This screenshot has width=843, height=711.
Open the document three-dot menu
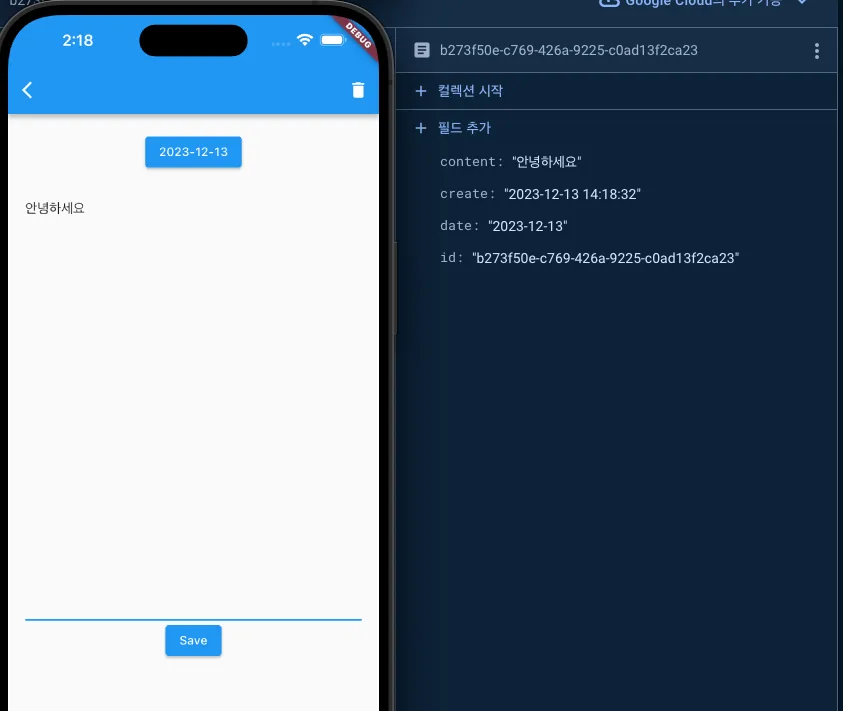click(817, 51)
